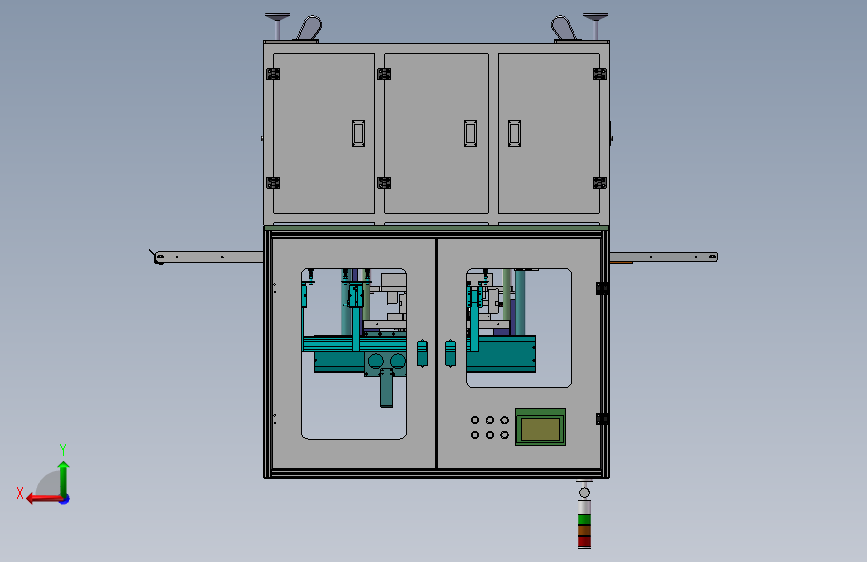Pick the handle on the upper middle cabinet door
Image resolution: width=867 pixels, height=562 pixels.
pyautogui.click(x=471, y=133)
